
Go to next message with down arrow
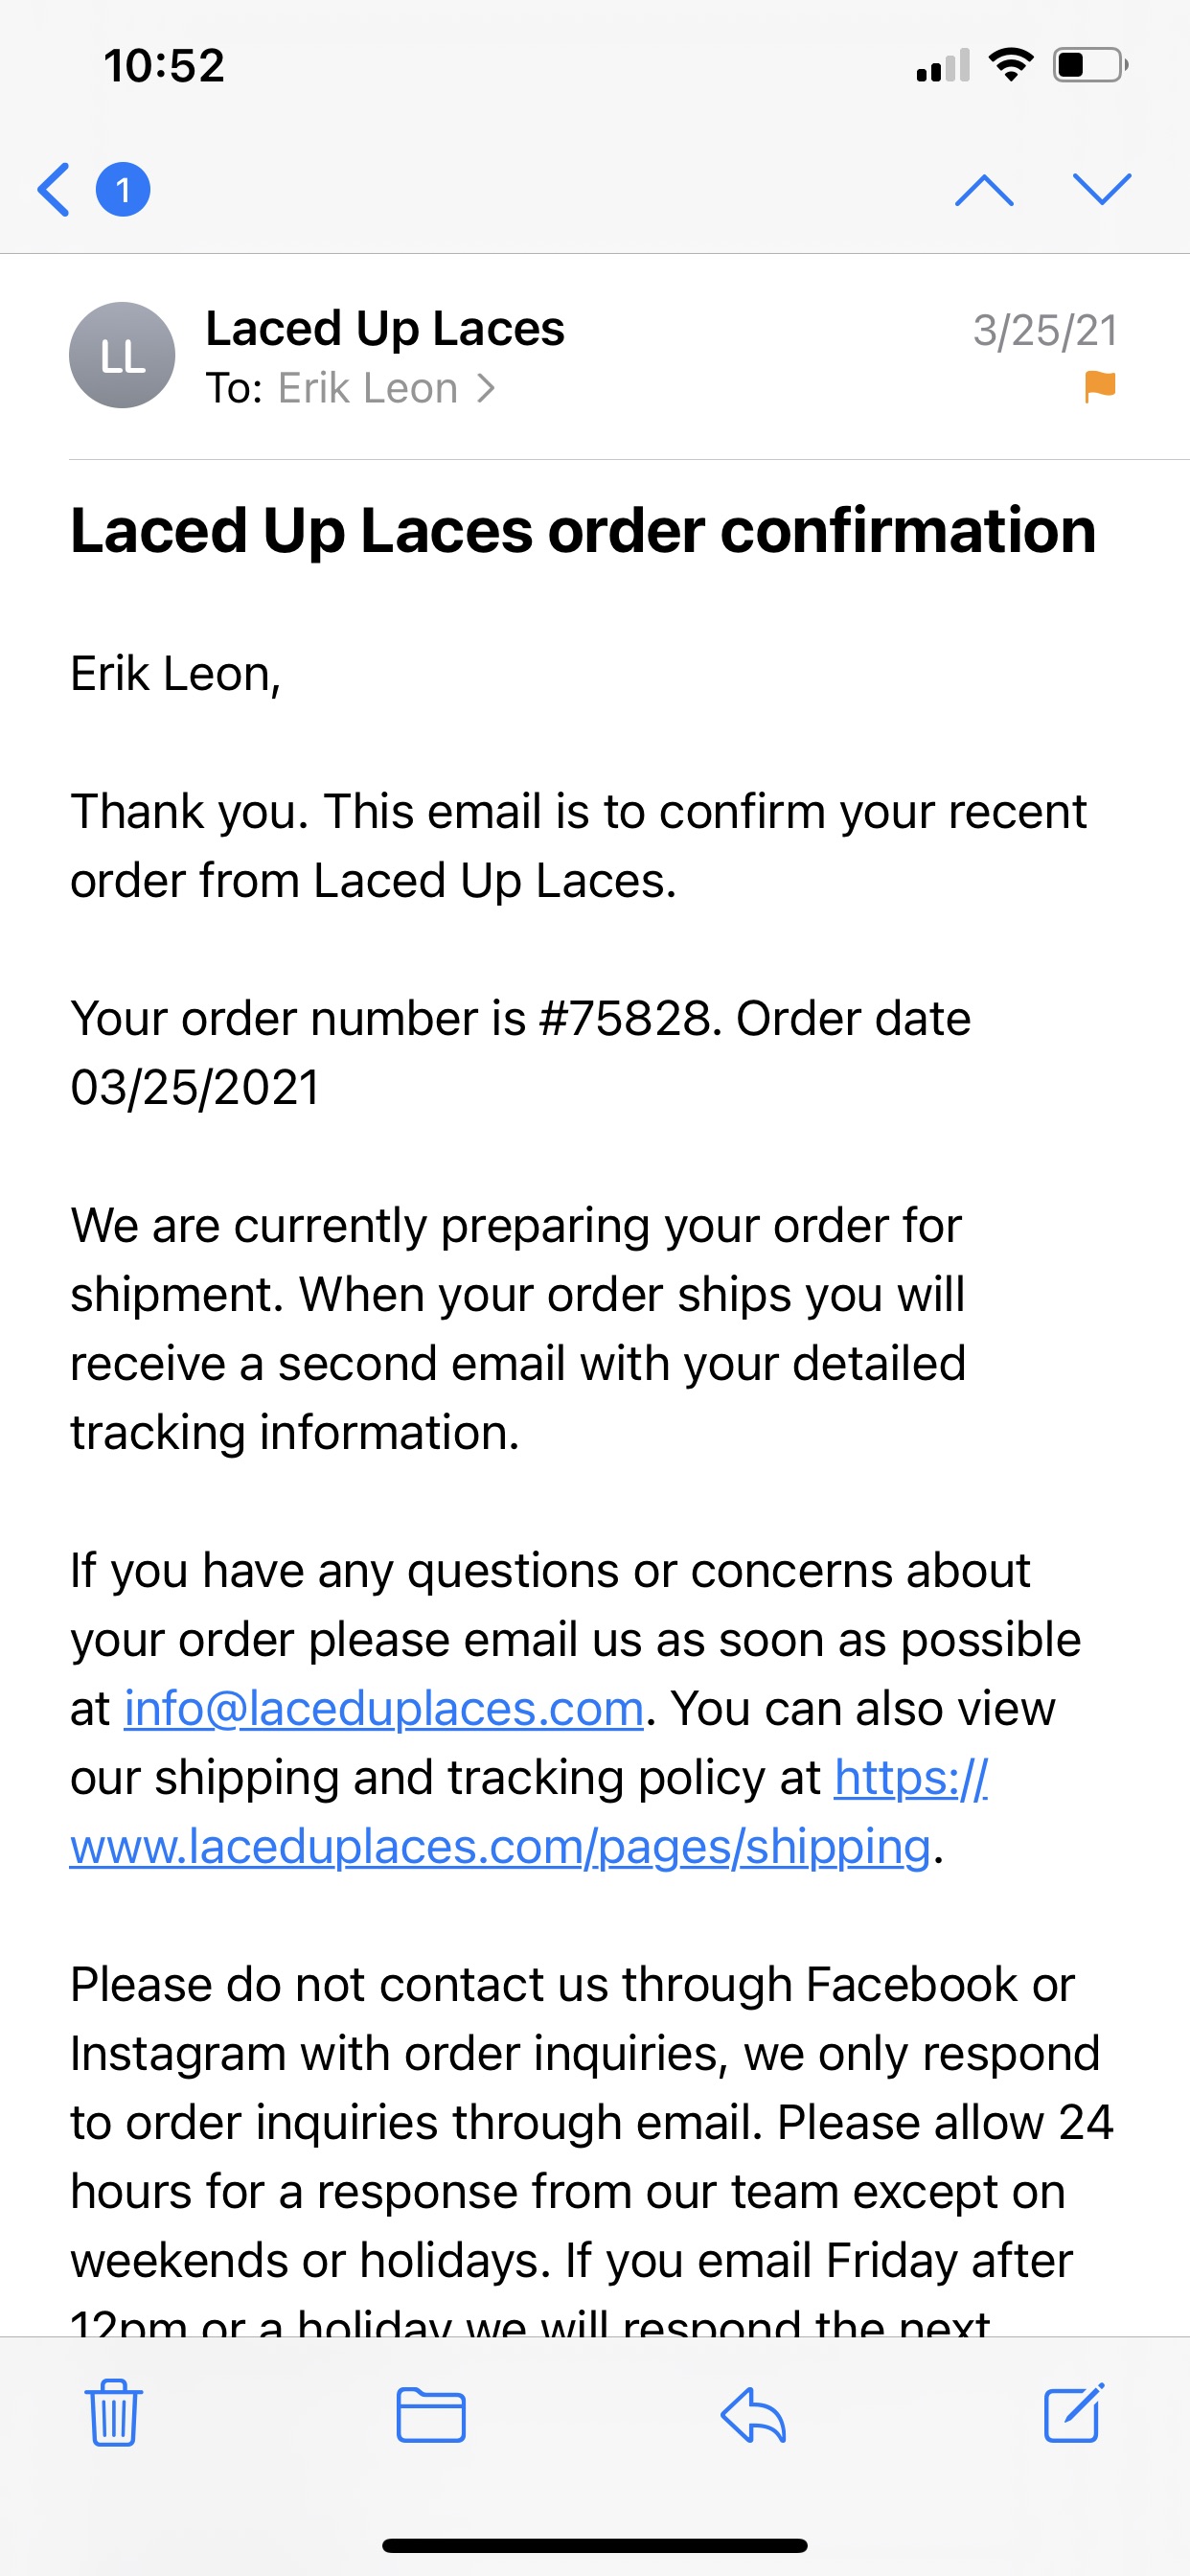click(x=1101, y=189)
